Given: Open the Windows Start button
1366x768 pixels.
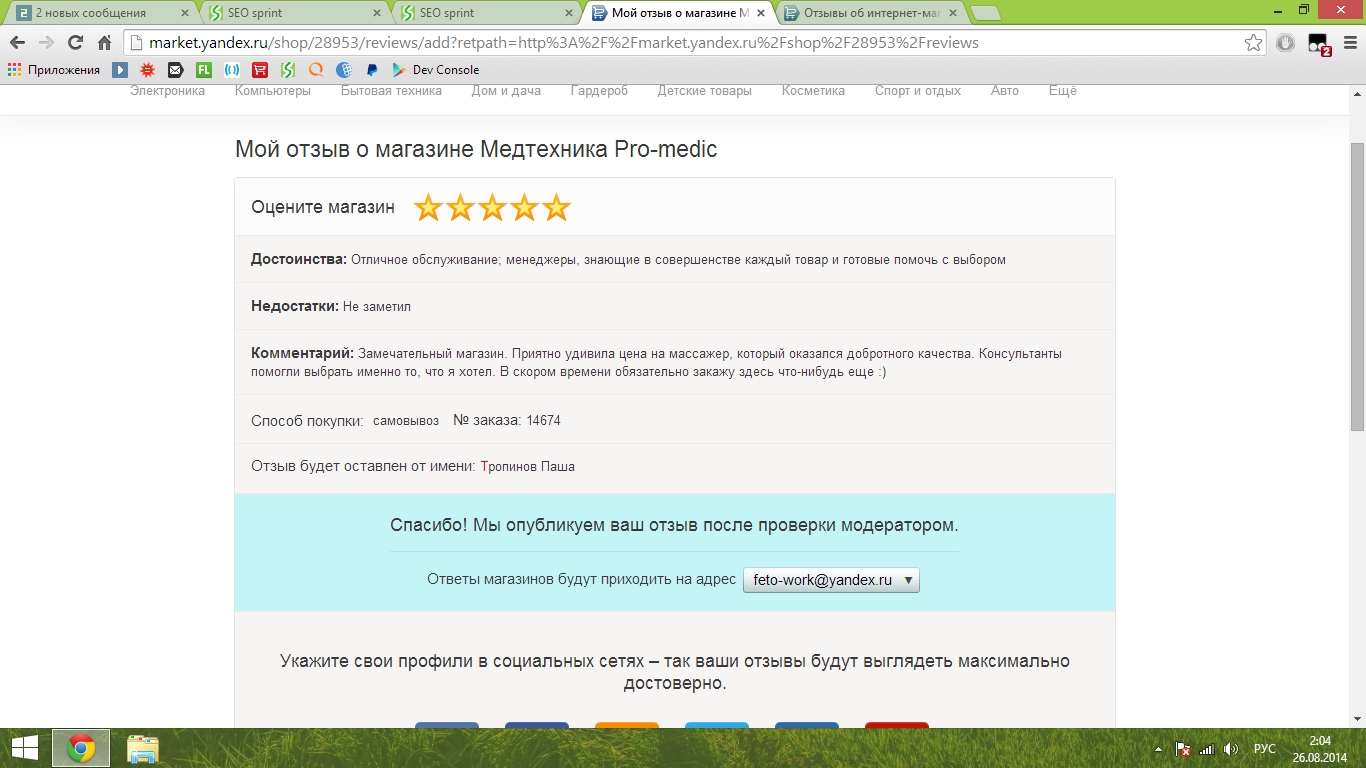Looking at the screenshot, I should pyautogui.click(x=24, y=748).
